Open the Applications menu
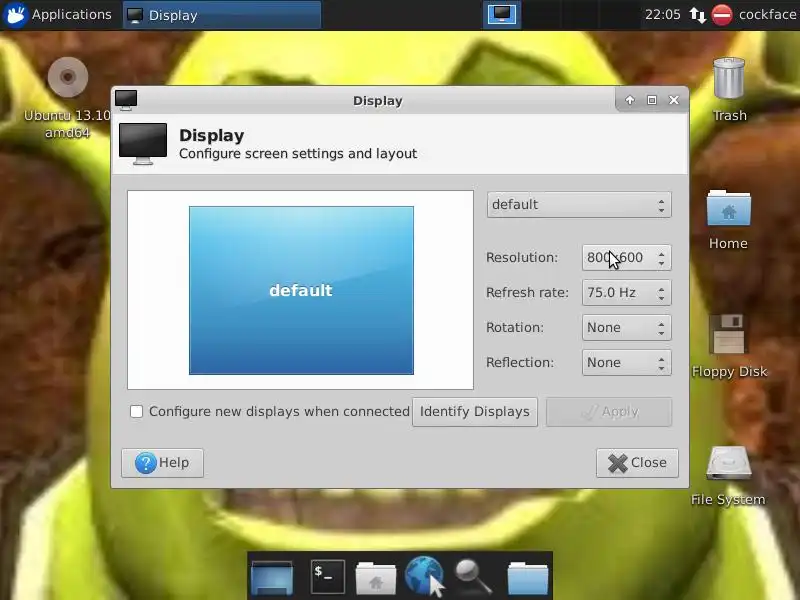The width and height of the screenshot is (800, 600). [x=57, y=15]
